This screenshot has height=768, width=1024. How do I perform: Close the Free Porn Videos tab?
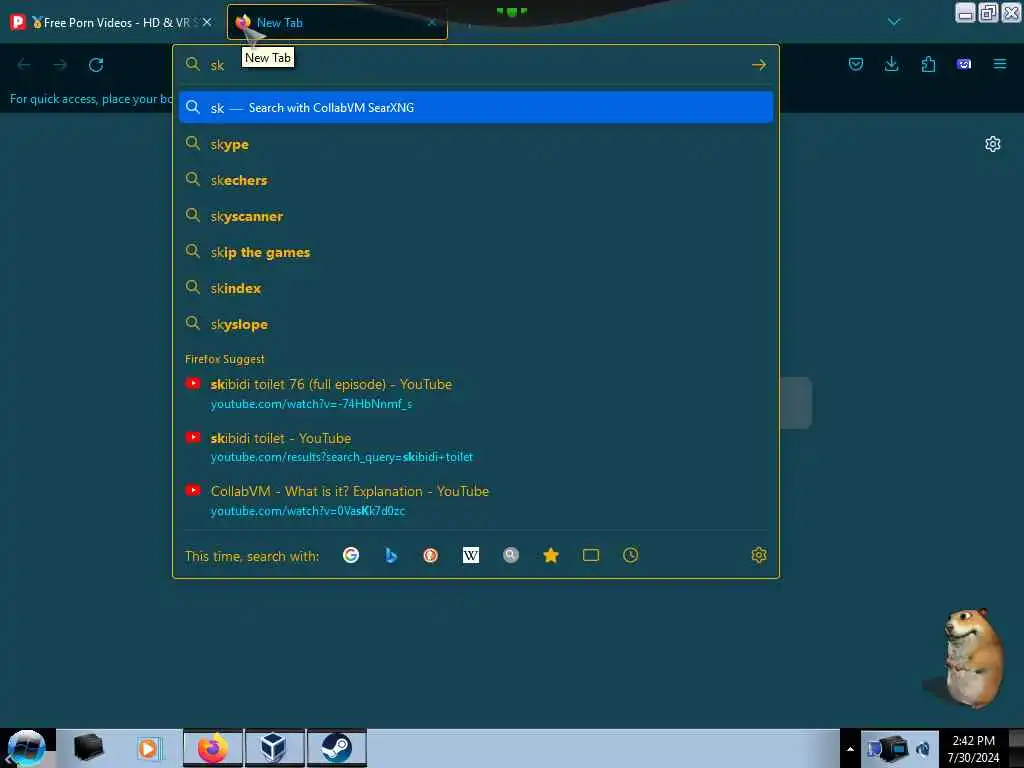[207, 22]
